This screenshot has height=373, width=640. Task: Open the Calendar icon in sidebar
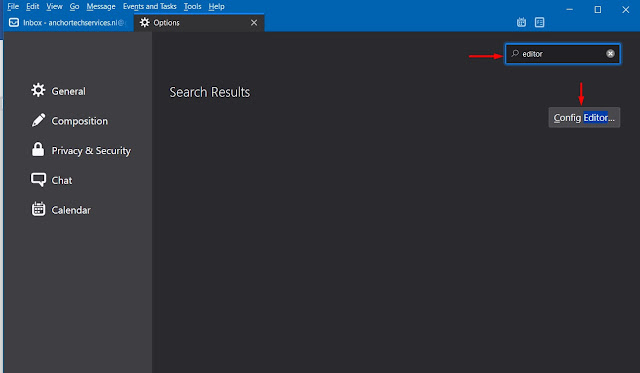pyautogui.click(x=38, y=209)
